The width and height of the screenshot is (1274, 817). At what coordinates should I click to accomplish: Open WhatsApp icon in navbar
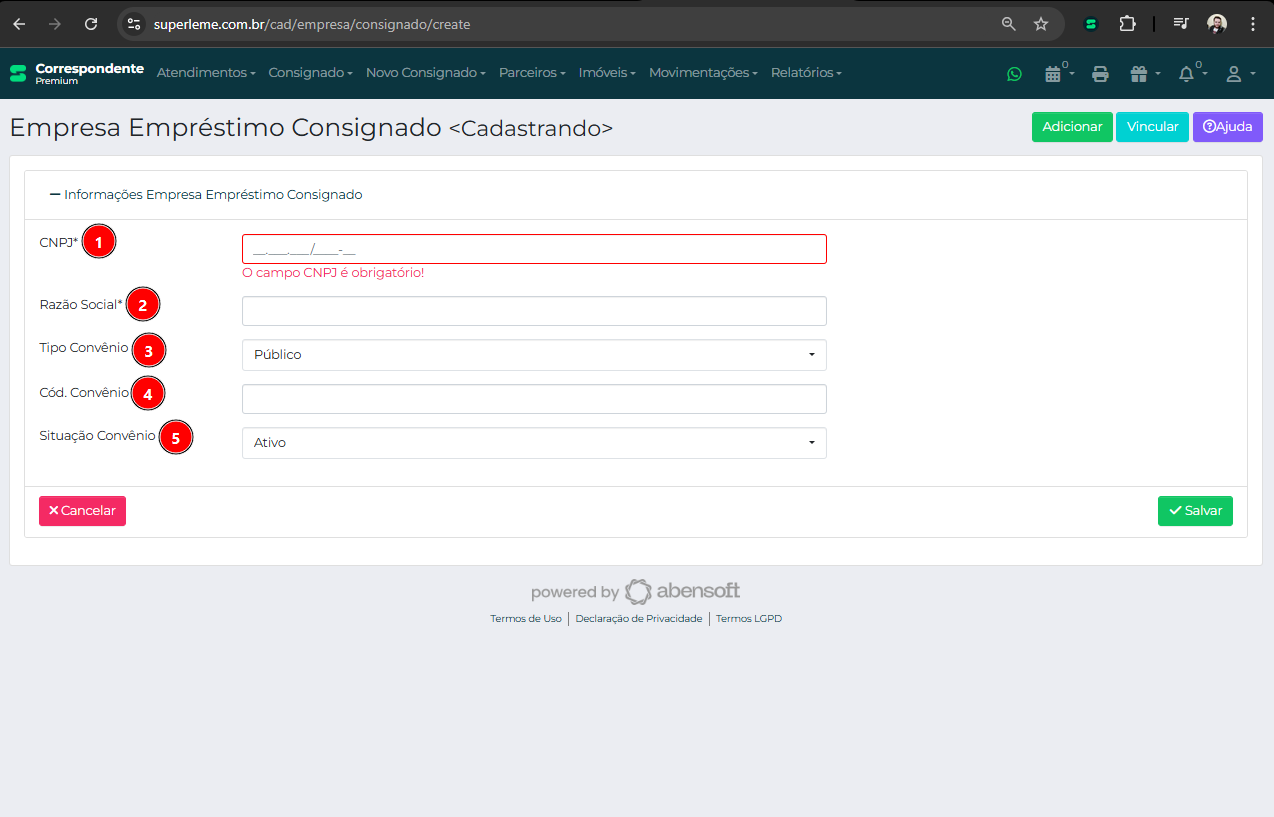coord(1014,73)
